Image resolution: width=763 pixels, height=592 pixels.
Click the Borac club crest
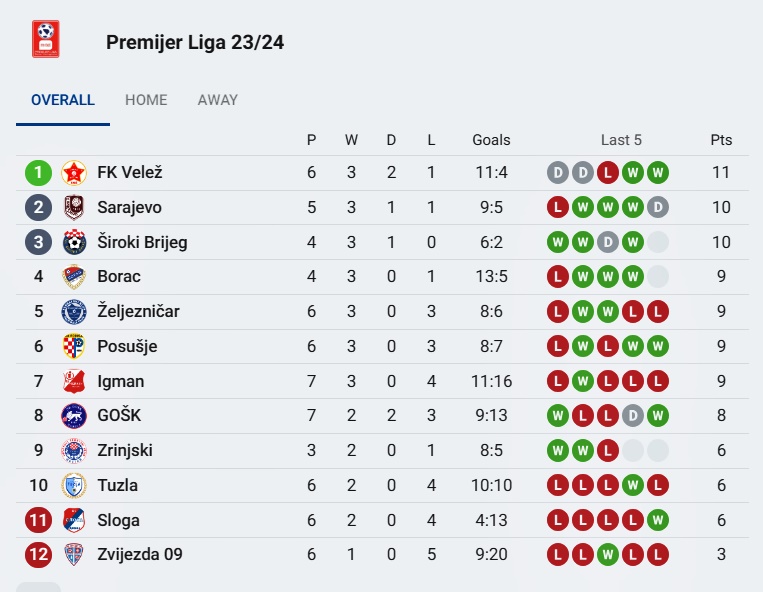click(74, 277)
